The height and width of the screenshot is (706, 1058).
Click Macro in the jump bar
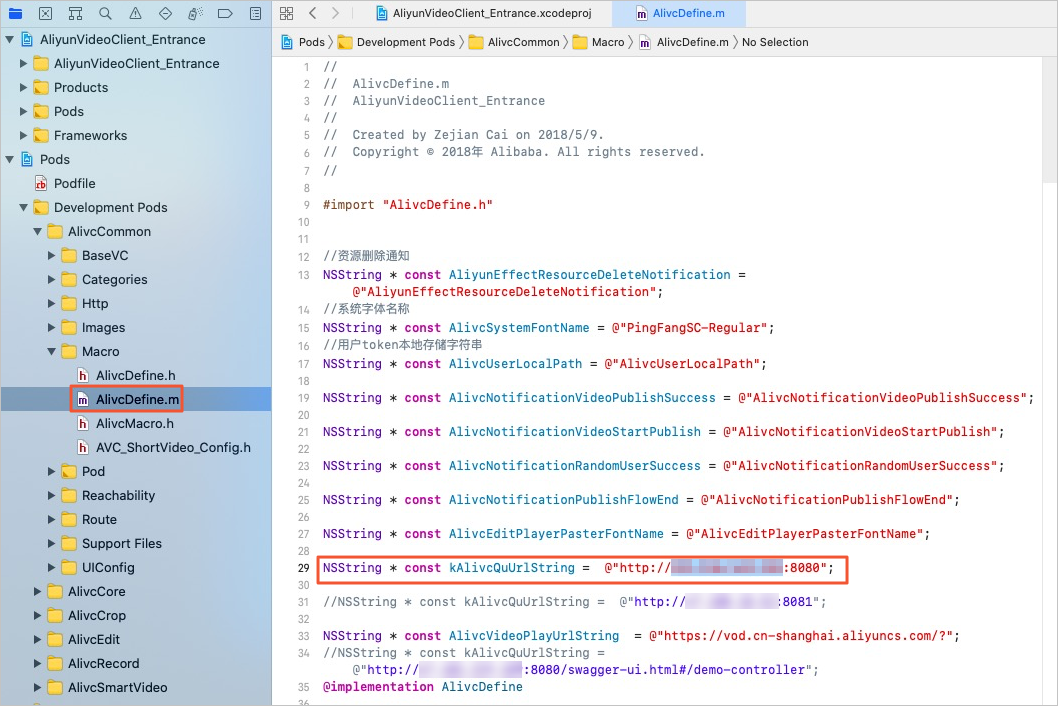598,42
